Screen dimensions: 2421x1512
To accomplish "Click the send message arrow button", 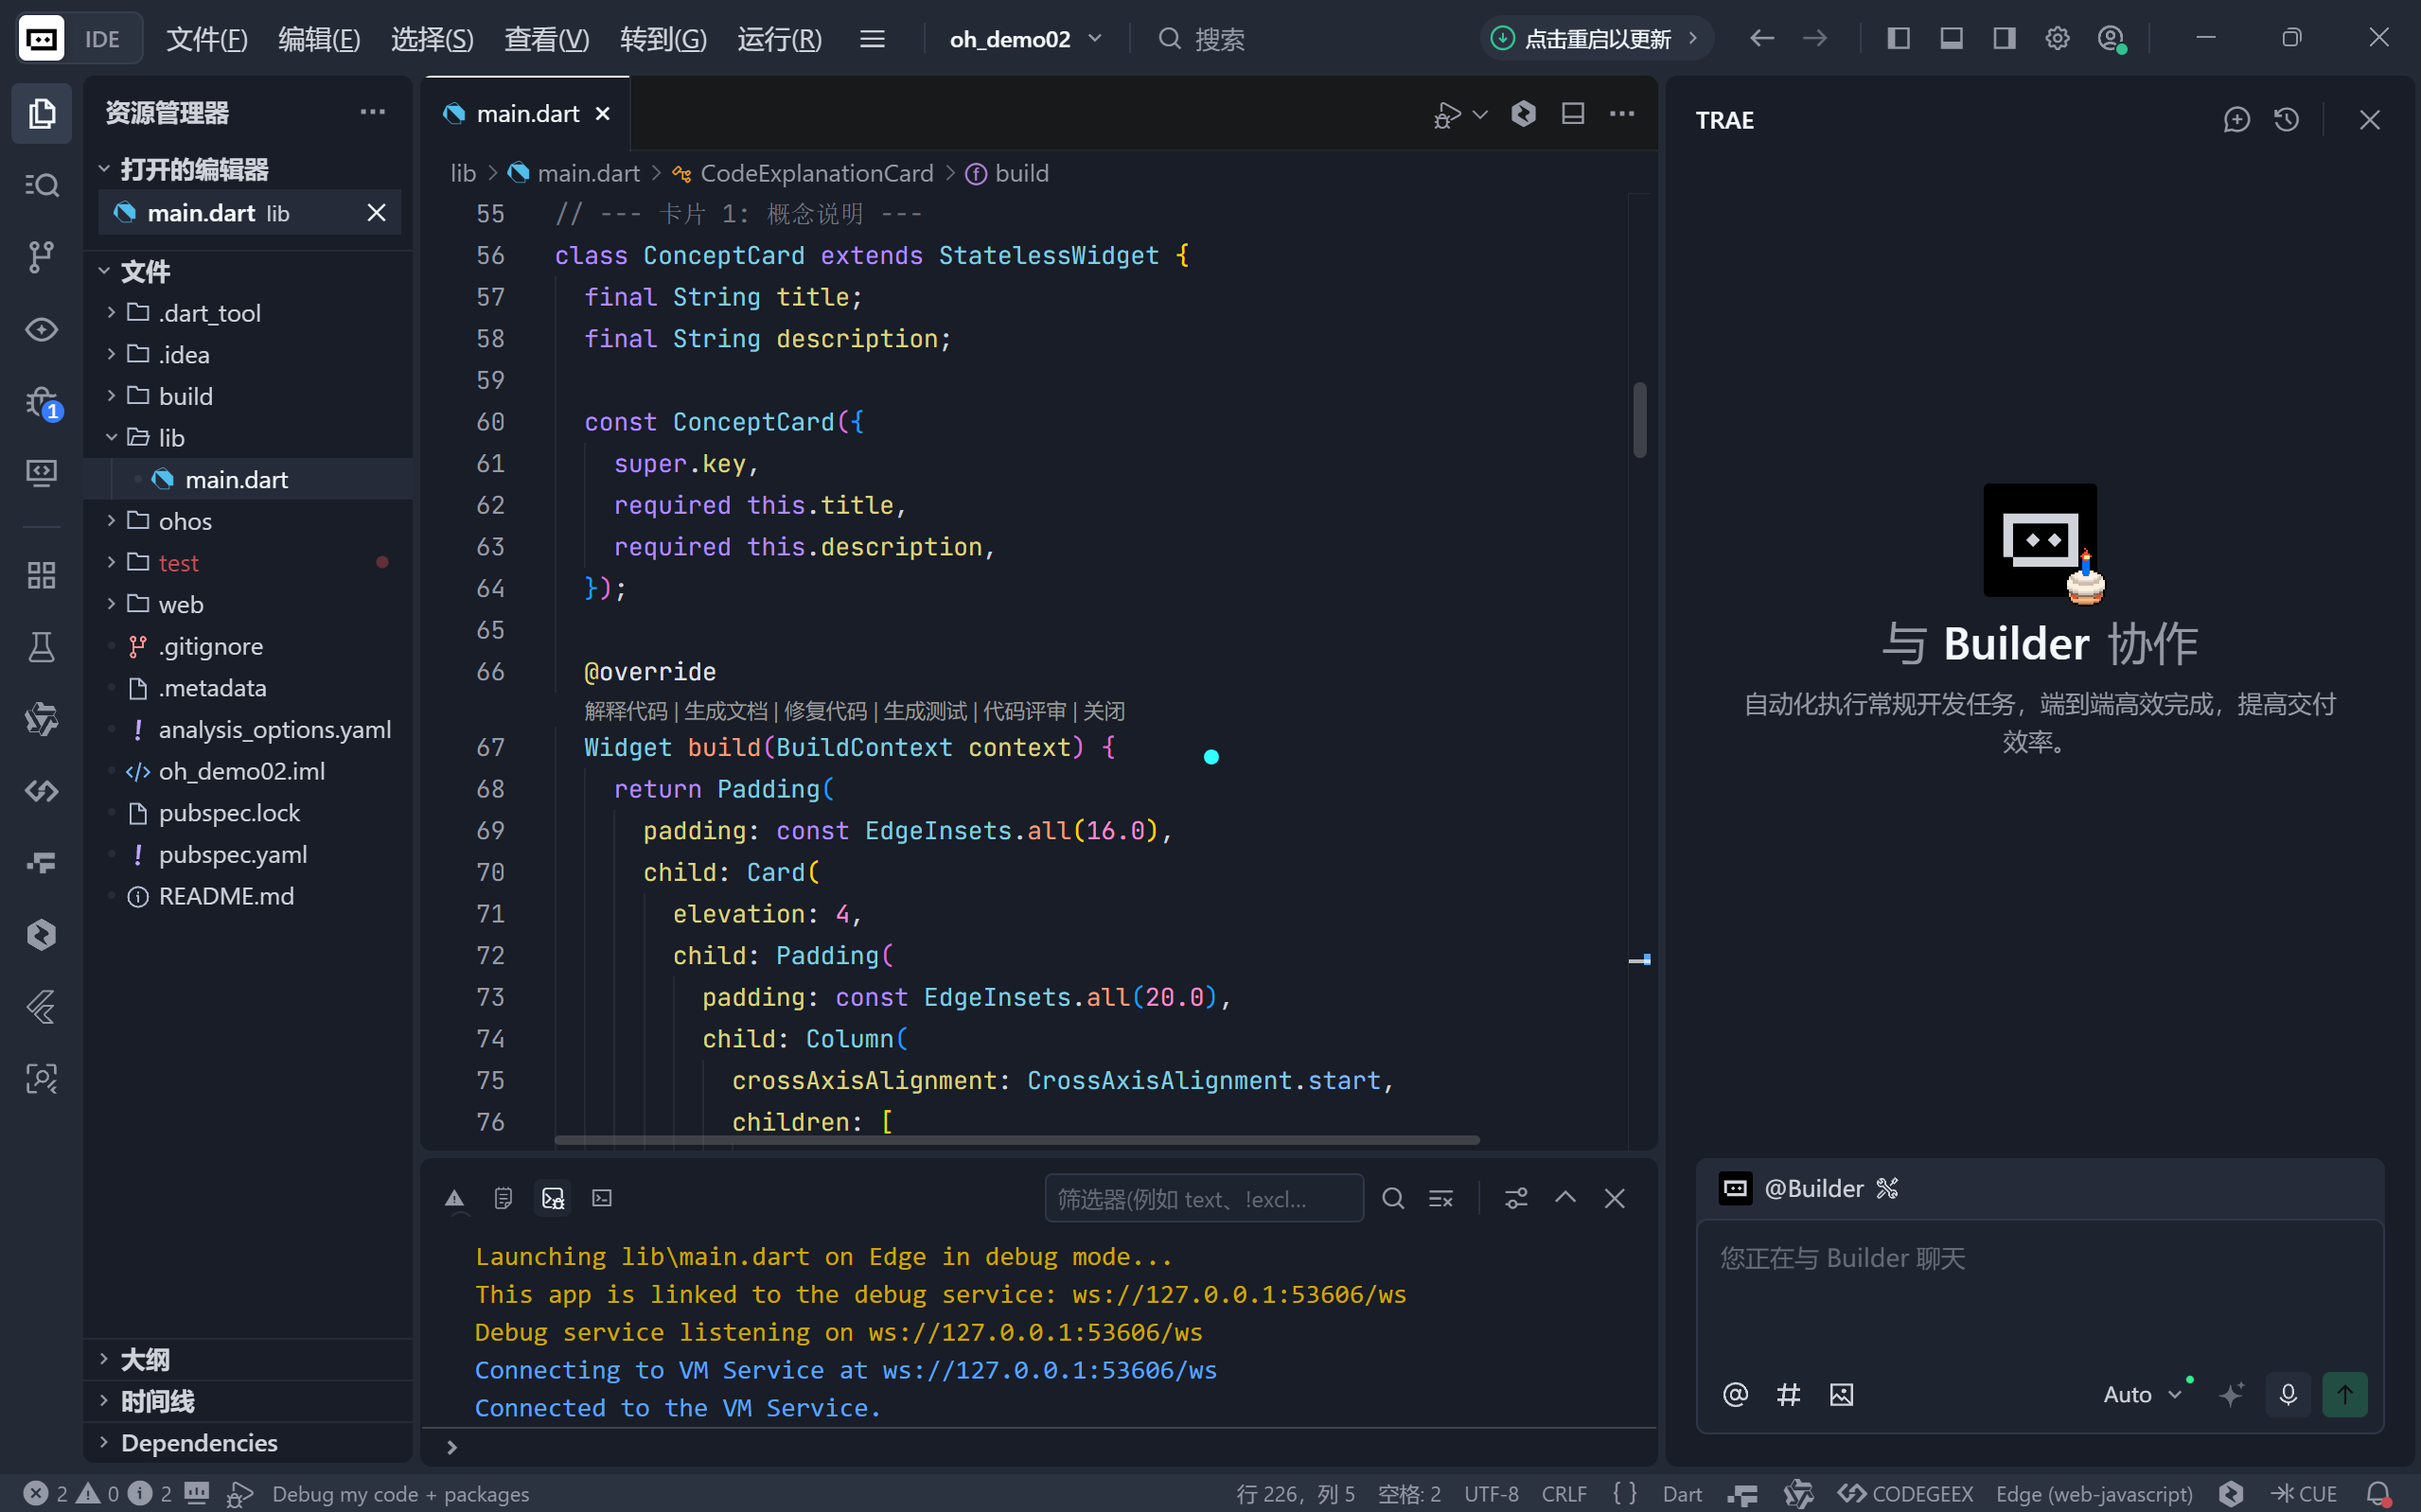I will (2344, 1394).
